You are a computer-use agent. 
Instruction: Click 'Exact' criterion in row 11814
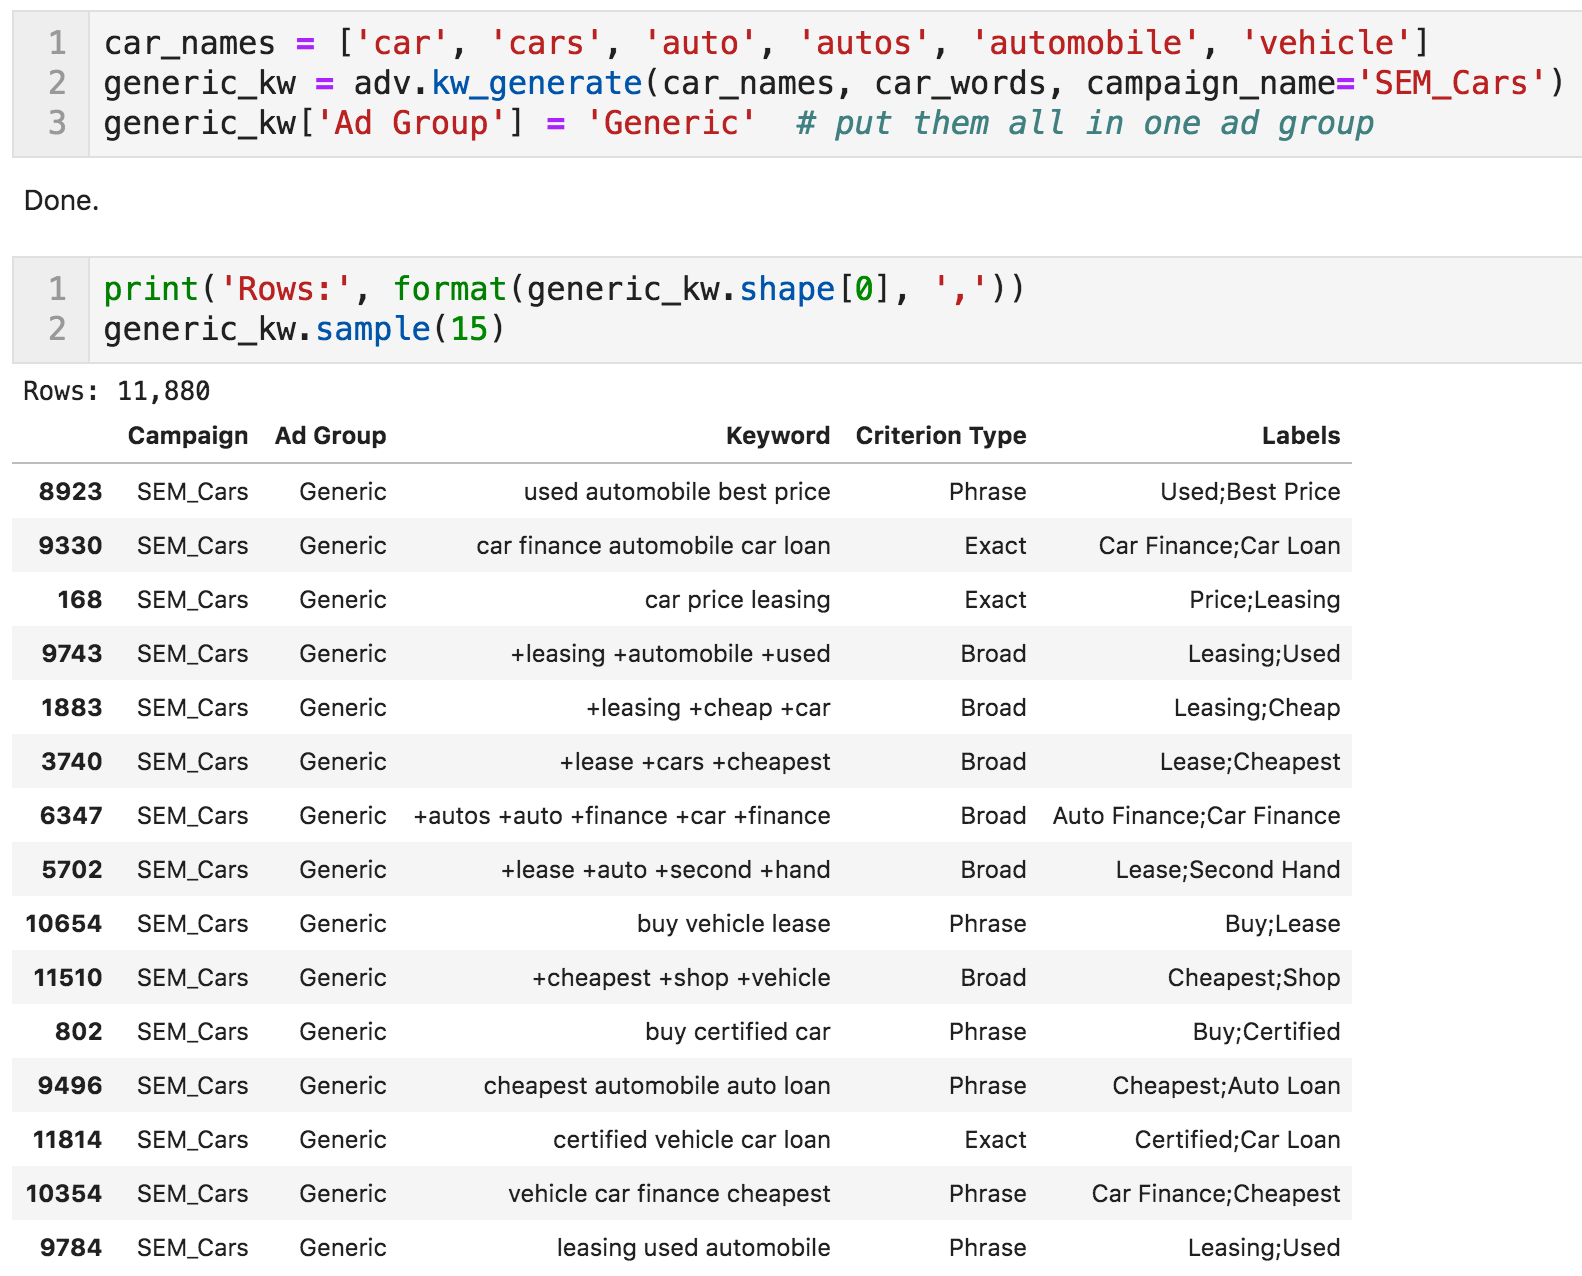tap(996, 1140)
